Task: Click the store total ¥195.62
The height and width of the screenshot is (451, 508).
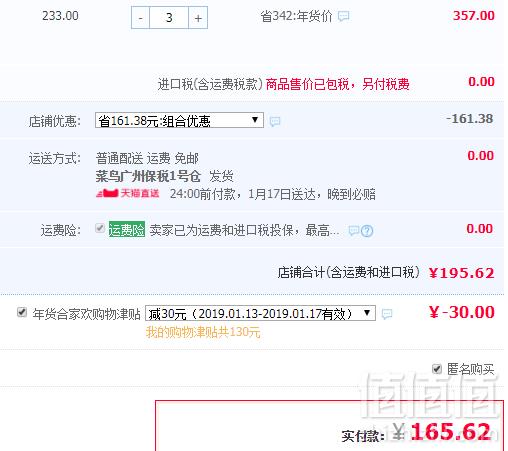Action: point(461,273)
